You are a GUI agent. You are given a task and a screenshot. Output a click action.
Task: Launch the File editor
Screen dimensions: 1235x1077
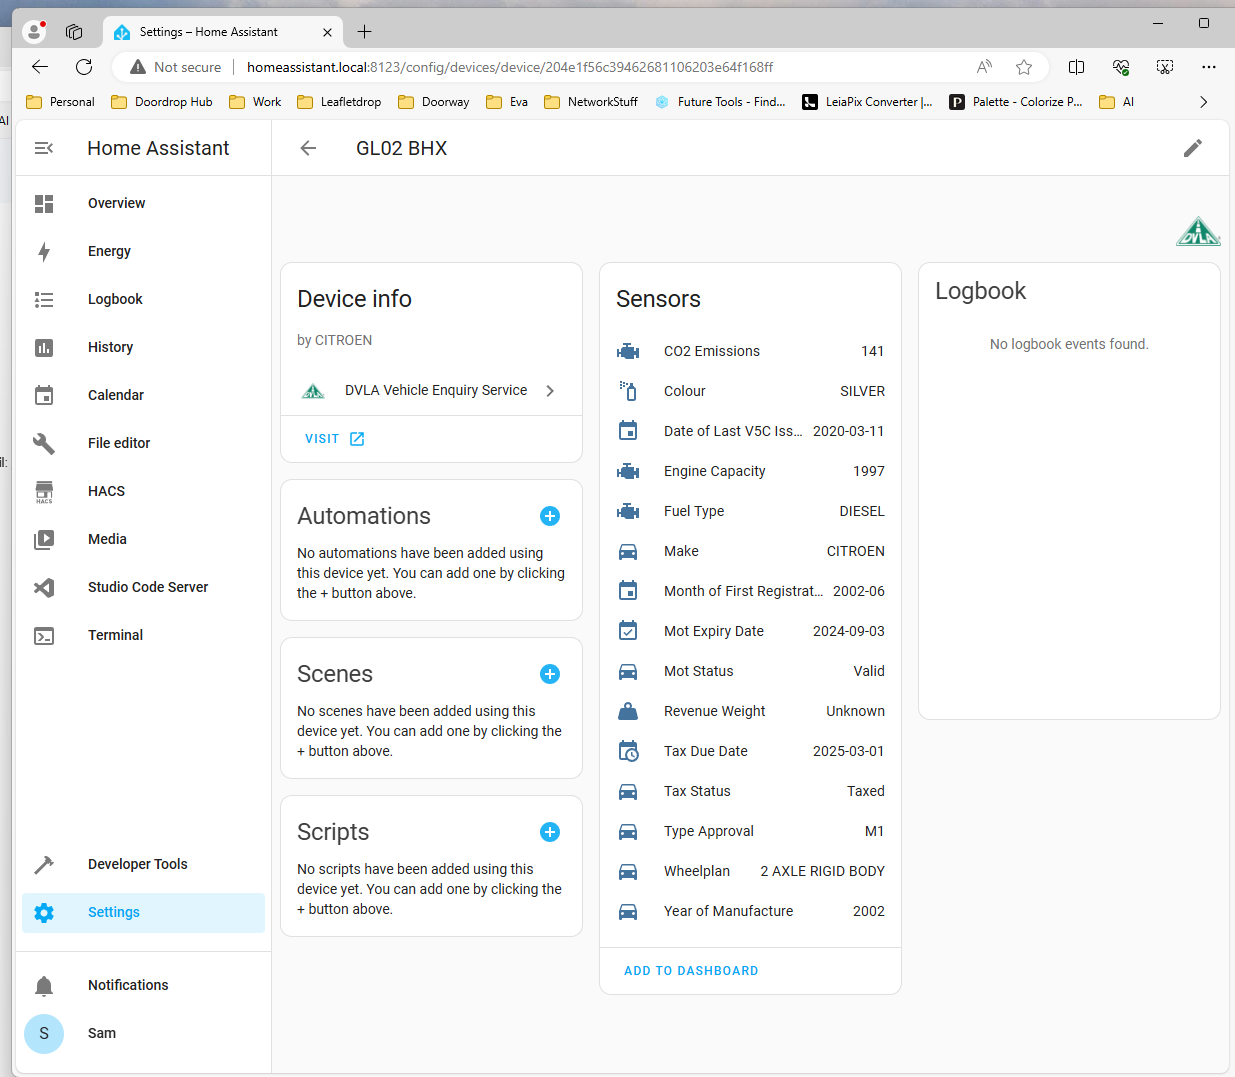click(x=144, y=443)
